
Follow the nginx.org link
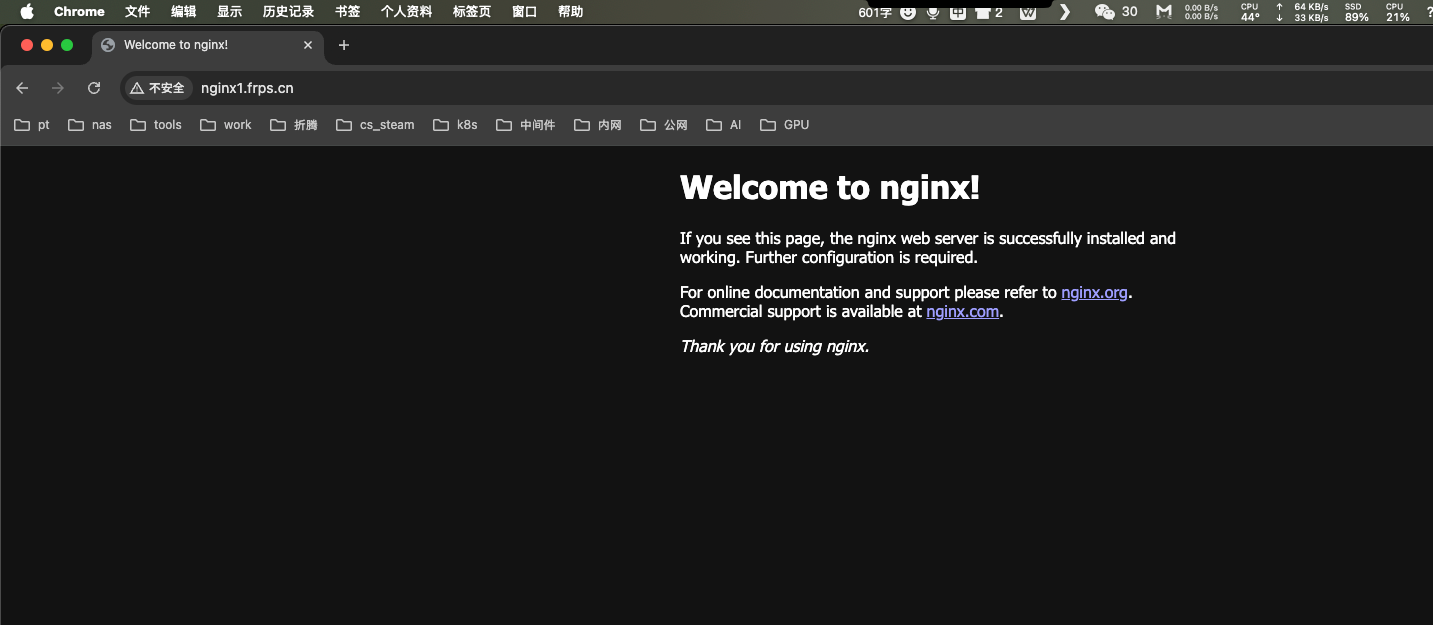pos(1094,292)
